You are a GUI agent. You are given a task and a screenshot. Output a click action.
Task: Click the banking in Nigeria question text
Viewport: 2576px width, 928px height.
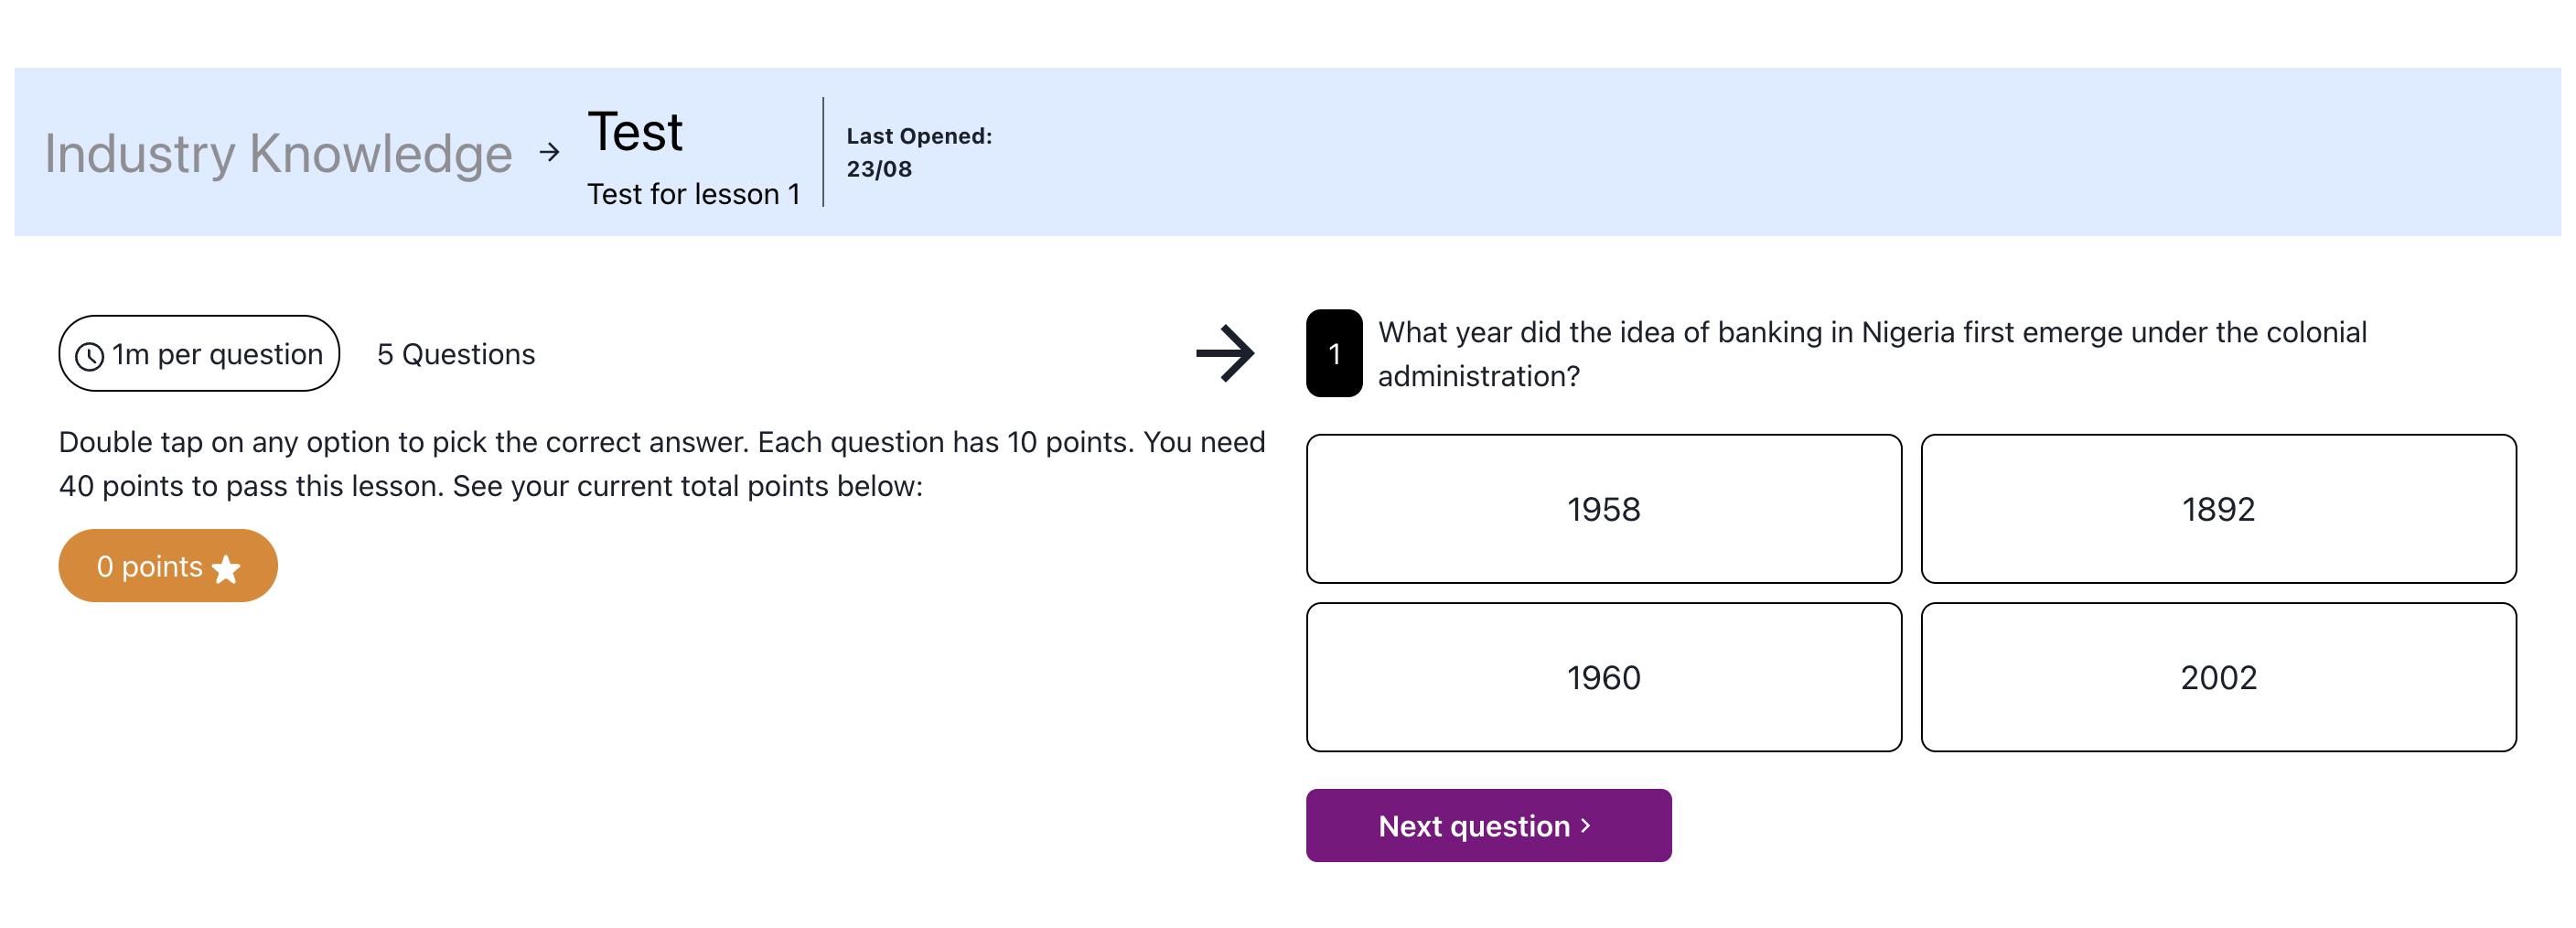tap(1870, 353)
